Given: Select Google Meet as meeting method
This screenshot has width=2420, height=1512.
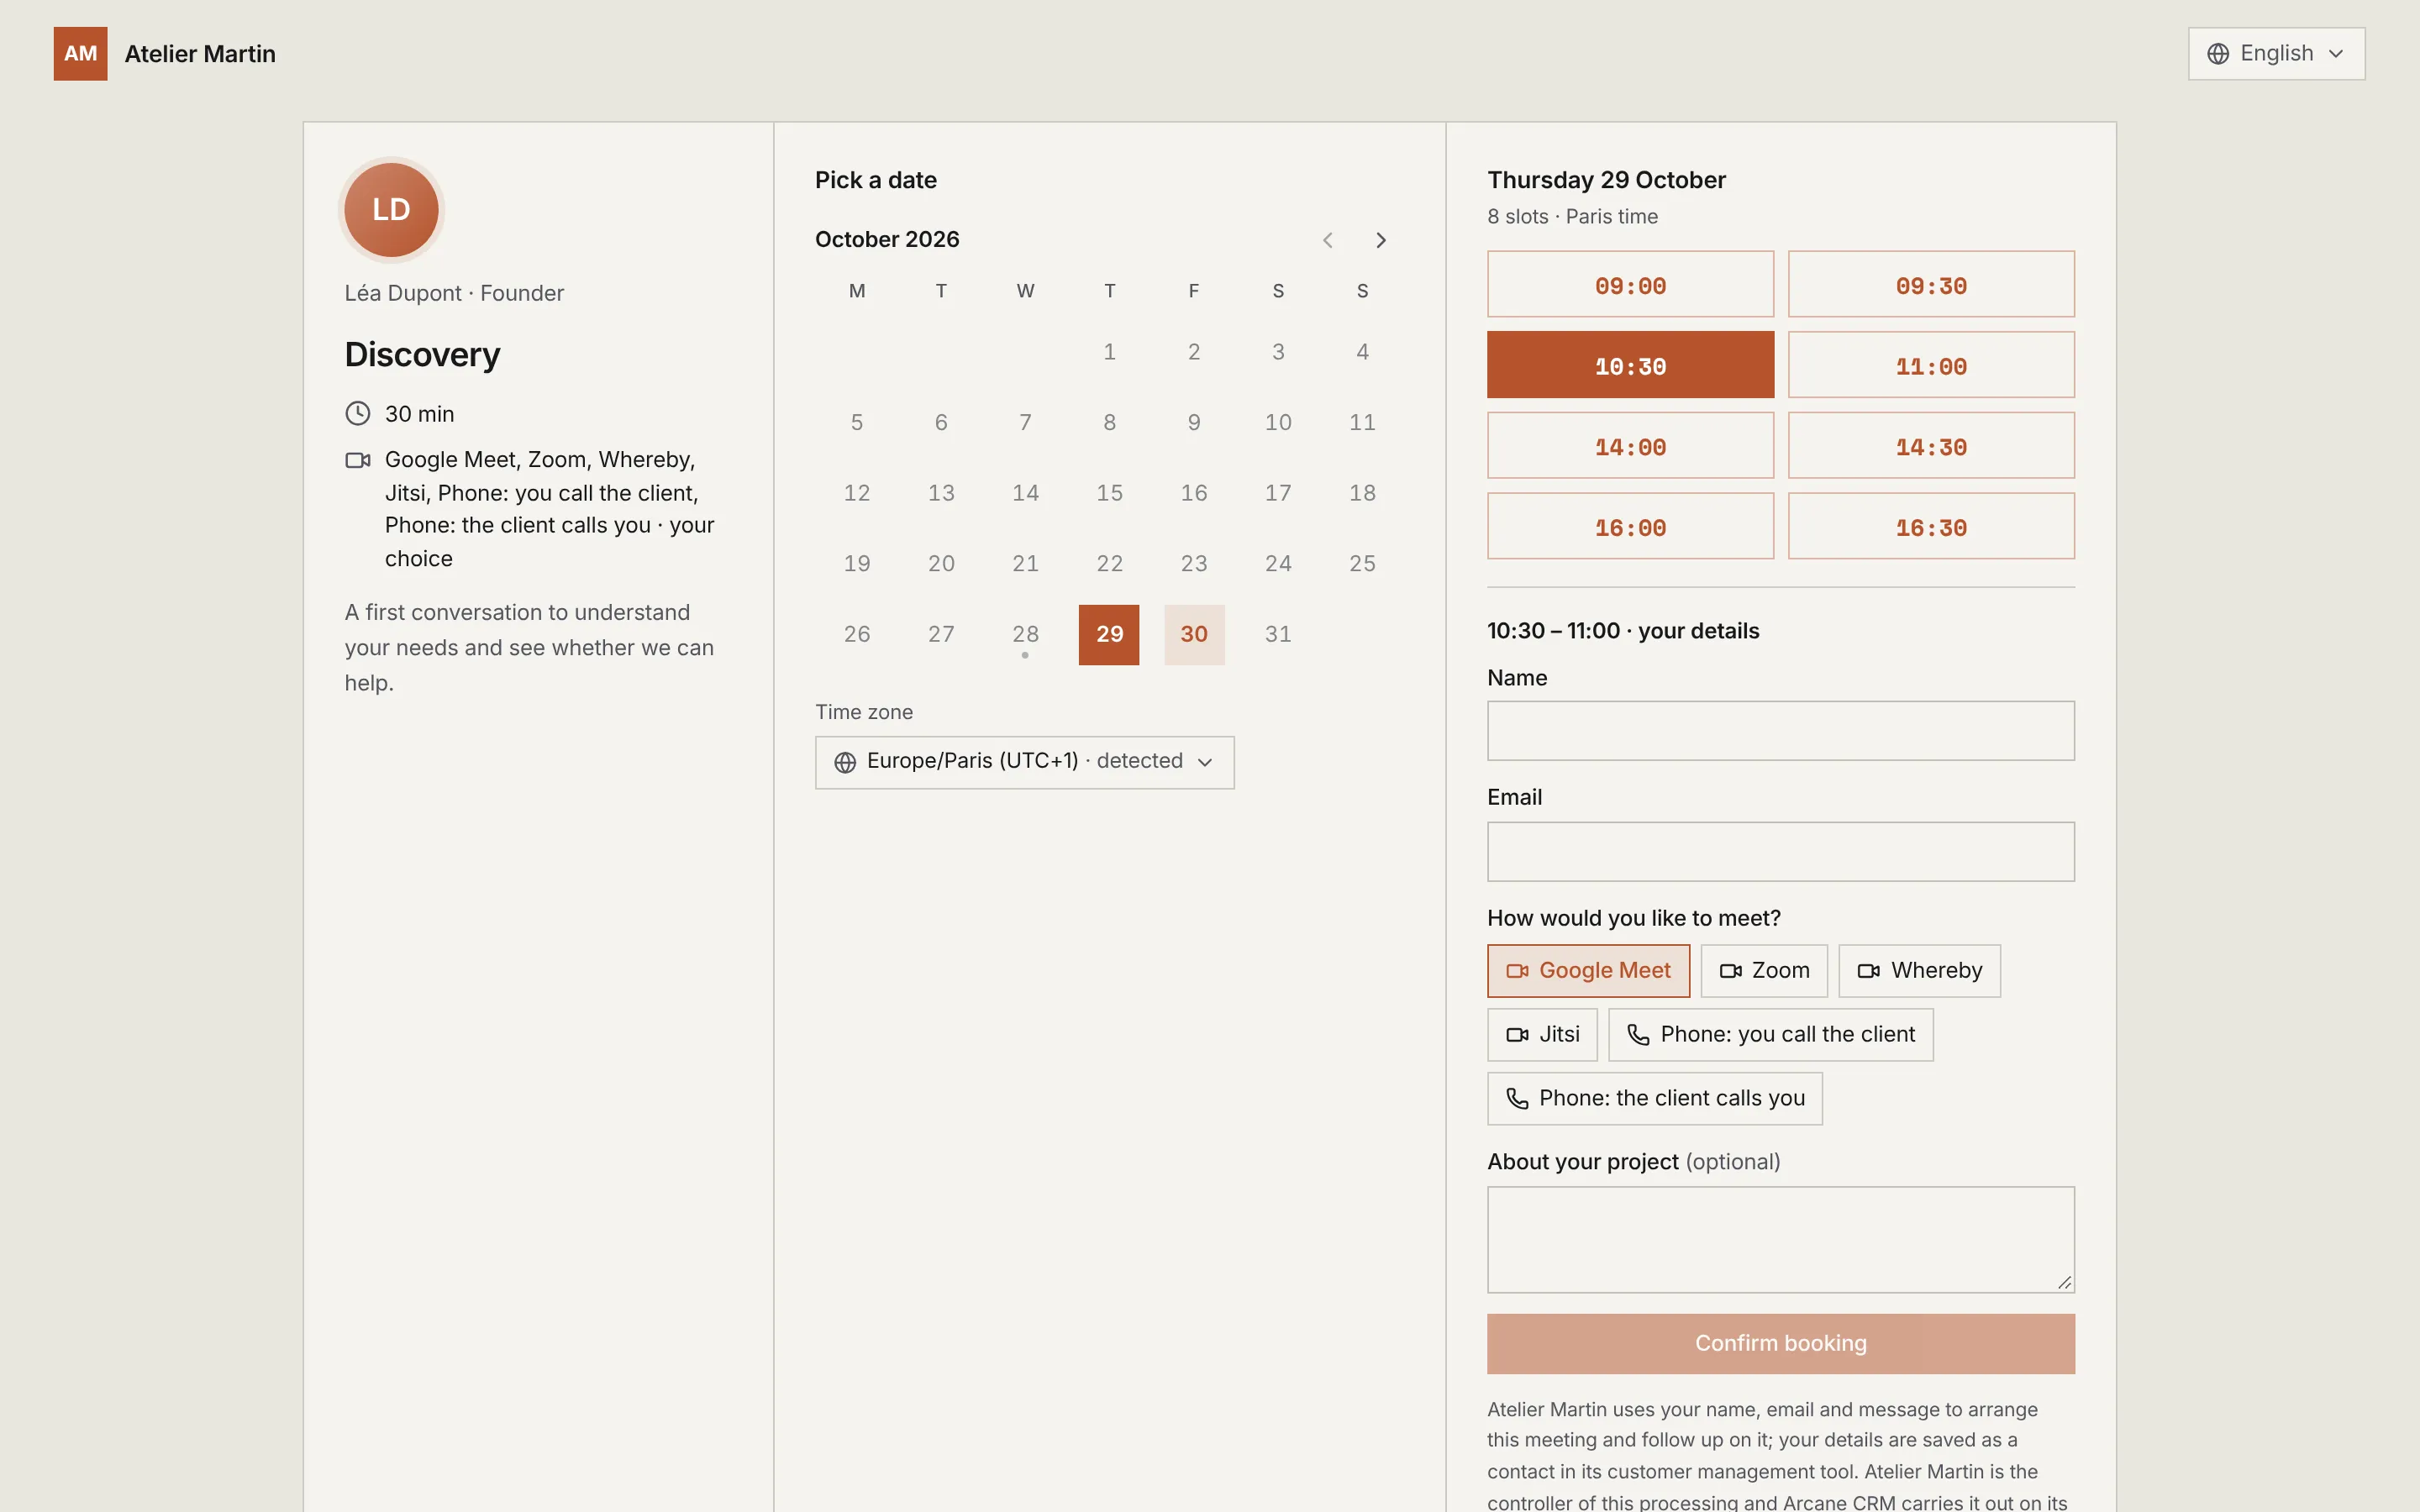Looking at the screenshot, I should pyautogui.click(x=1588, y=971).
